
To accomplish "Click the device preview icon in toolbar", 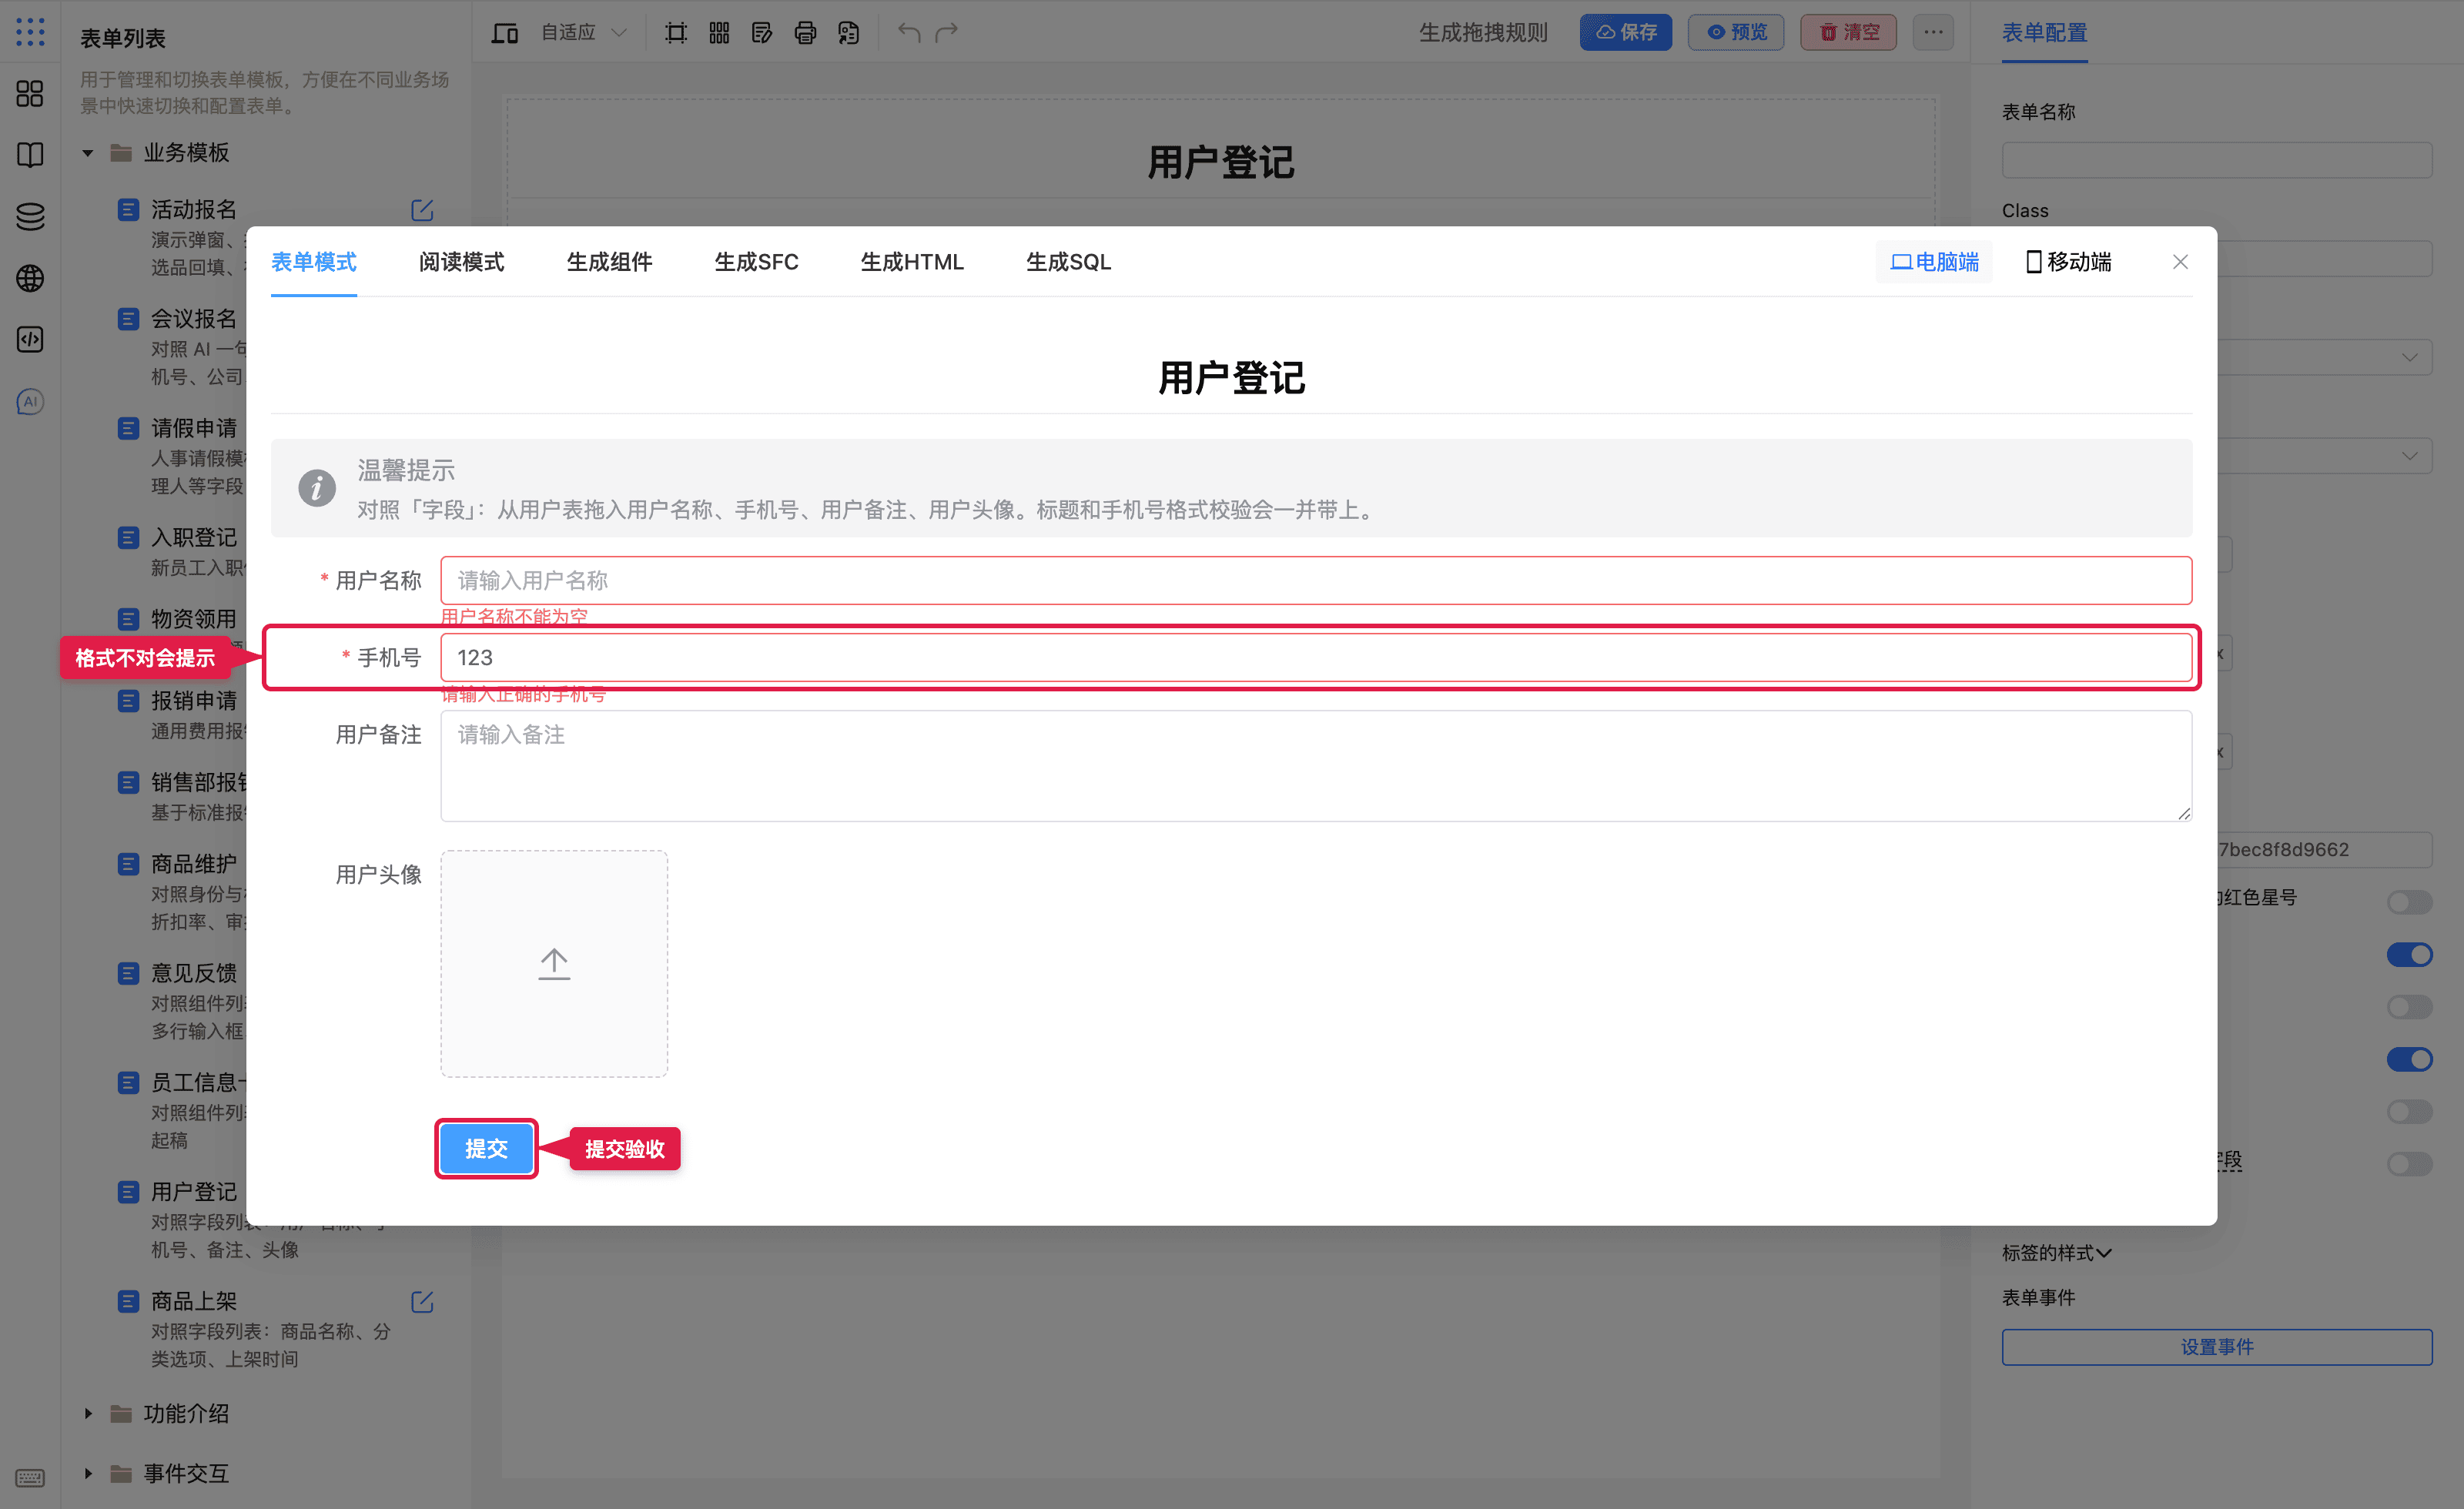I will click(505, 32).
